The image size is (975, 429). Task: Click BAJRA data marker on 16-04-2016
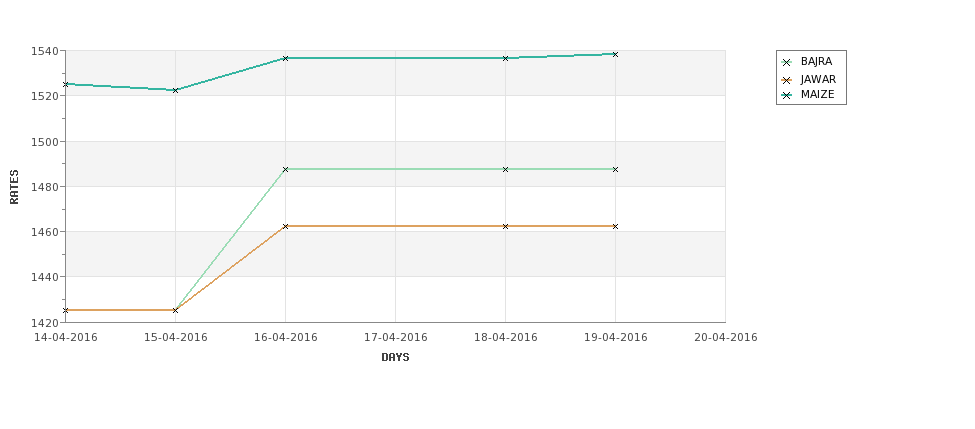coord(285,169)
